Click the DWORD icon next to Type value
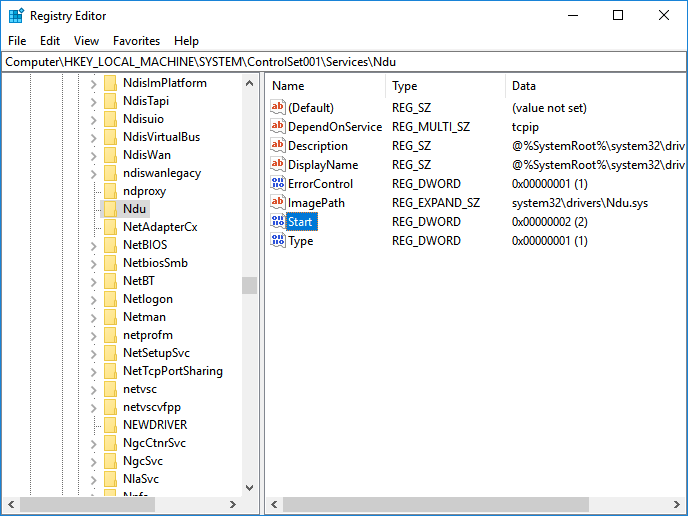The width and height of the screenshot is (688, 516). click(x=278, y=241)
